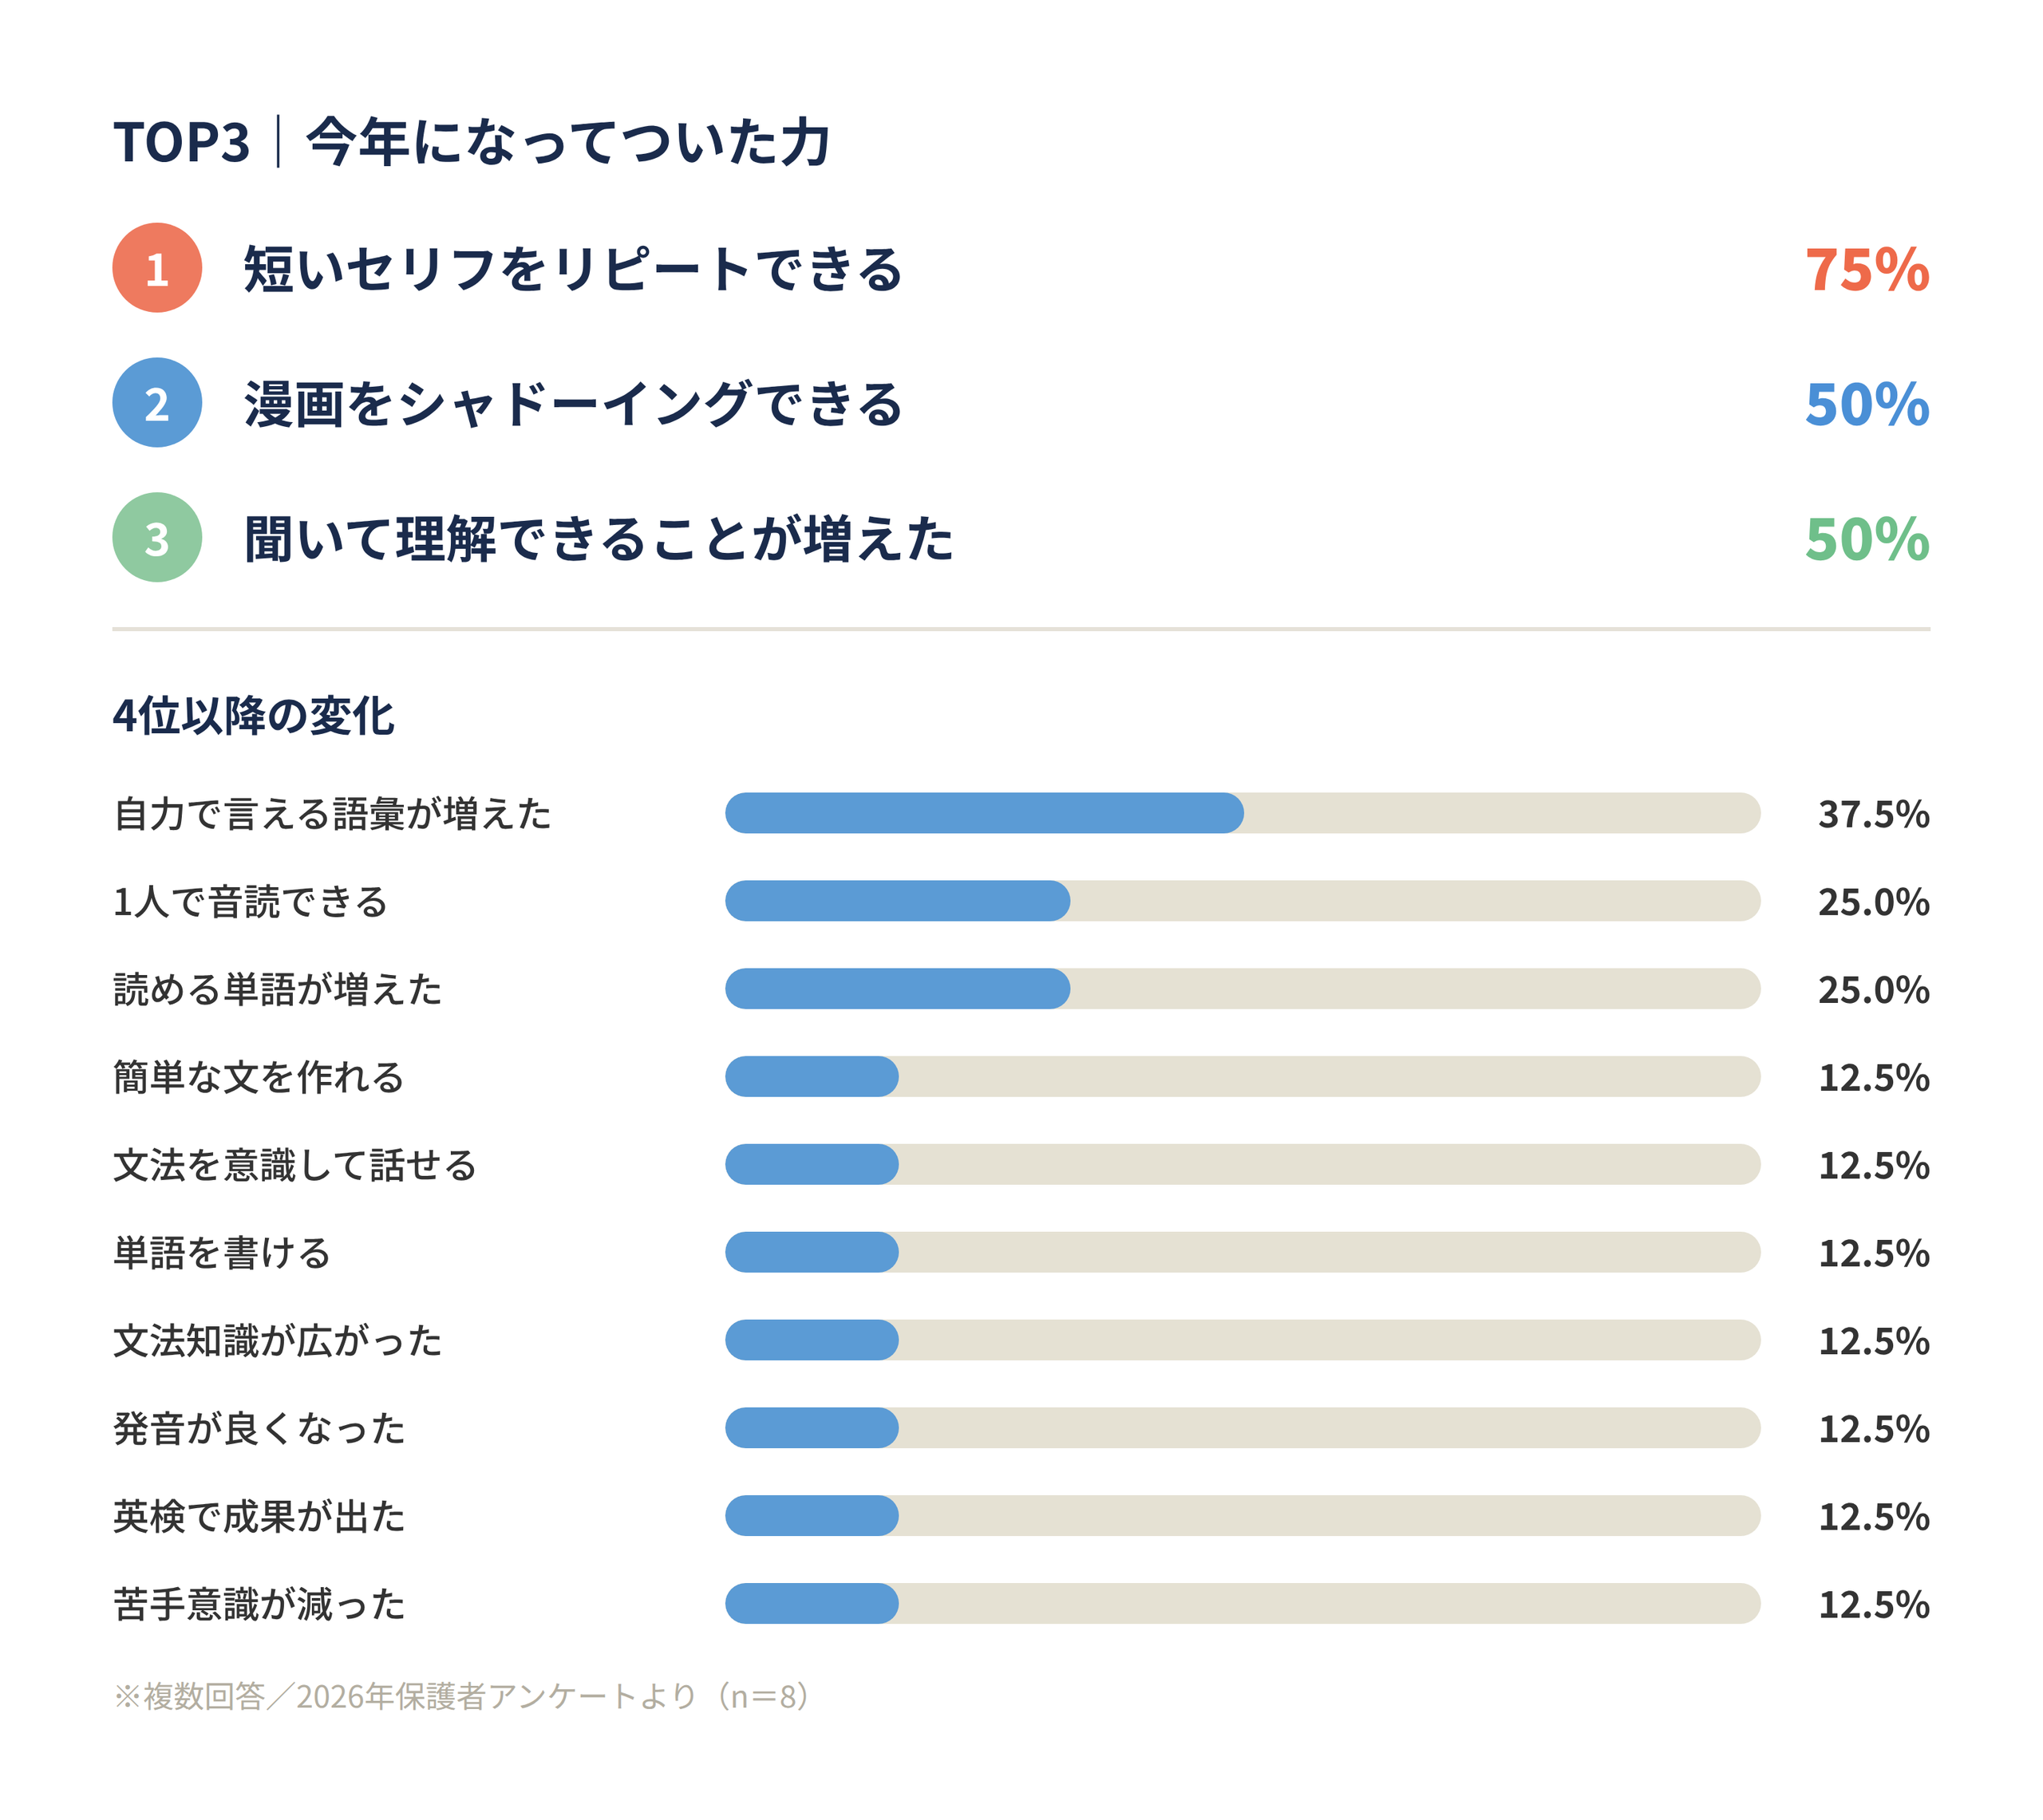Click the 聞いて理解できることが増えた label

599,539
